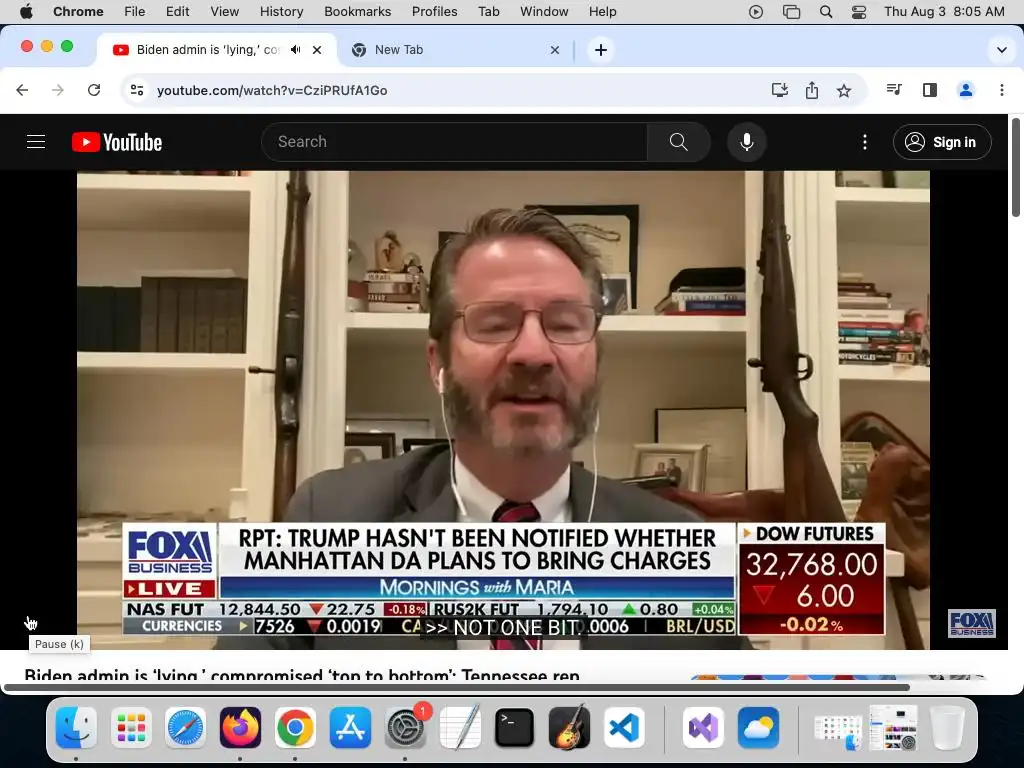Launch GarageBand from the Dock
Screen dimensions: 1024x768
click(569, 727)
